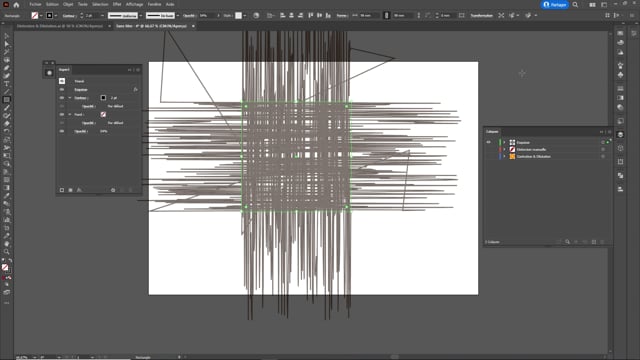The image size is (640, 360).
Task: Select the Type tool
Action: tap(7, 84)
